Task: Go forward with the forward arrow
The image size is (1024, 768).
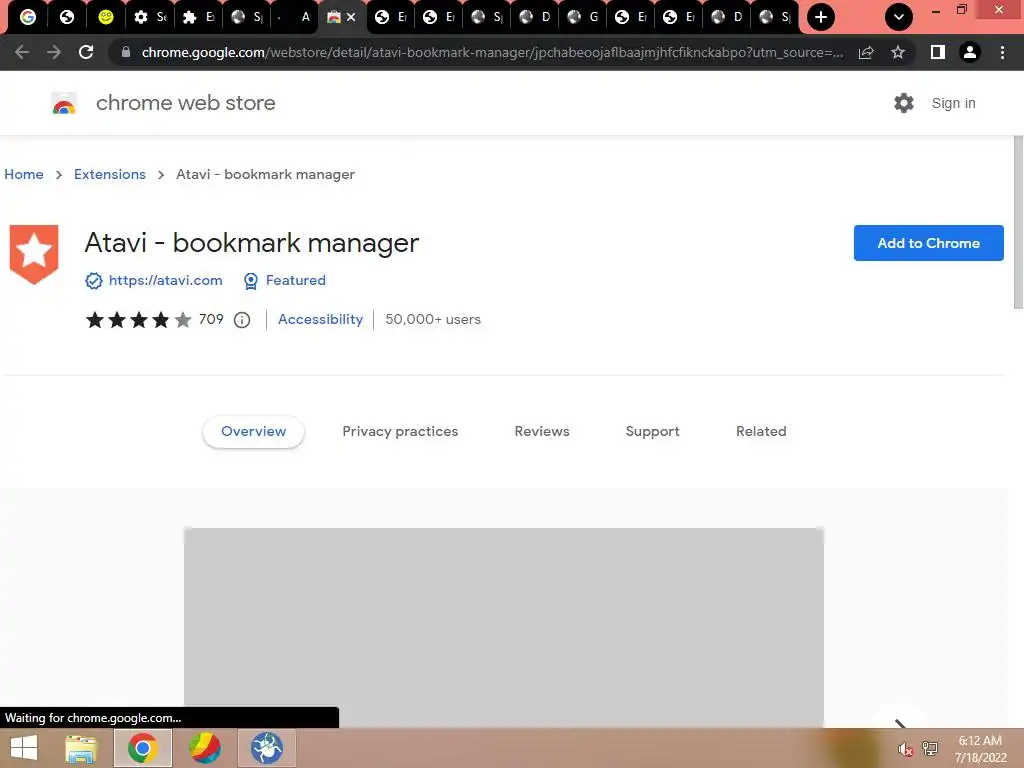Action: pyautogui.click(x=54, y=52)
